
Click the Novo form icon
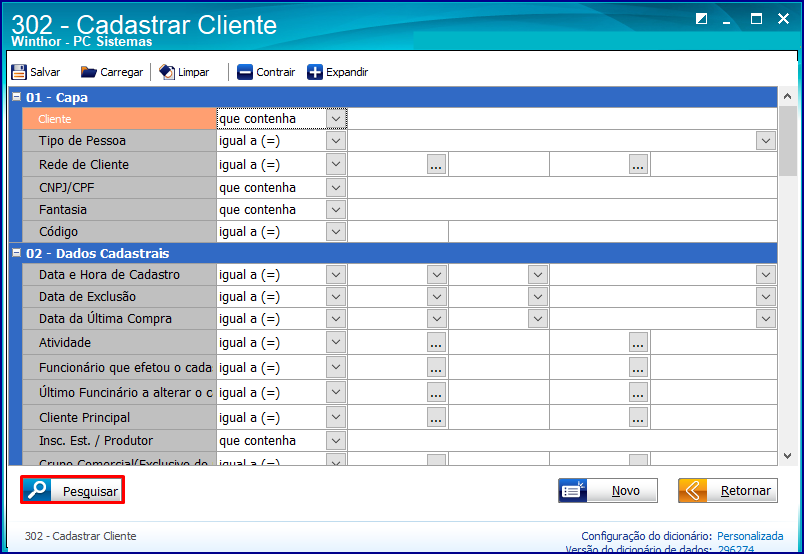(x=573, y=491)
